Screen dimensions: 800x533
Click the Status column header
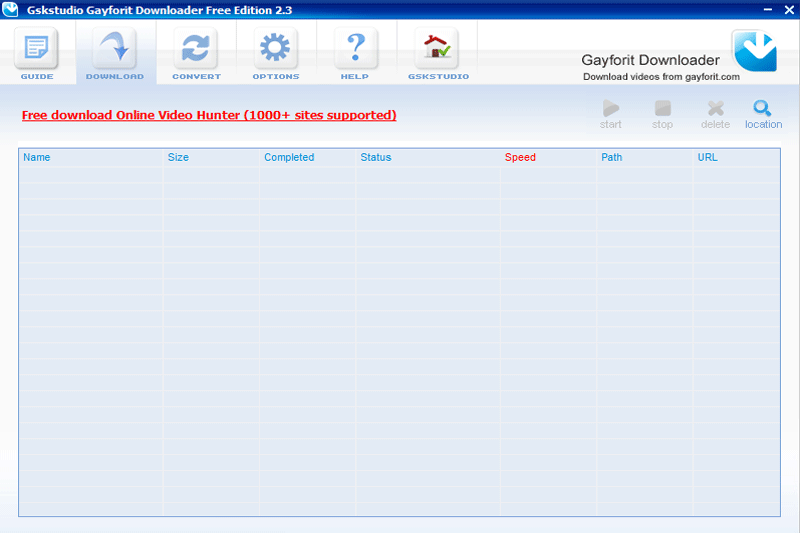tap(376, 157)
